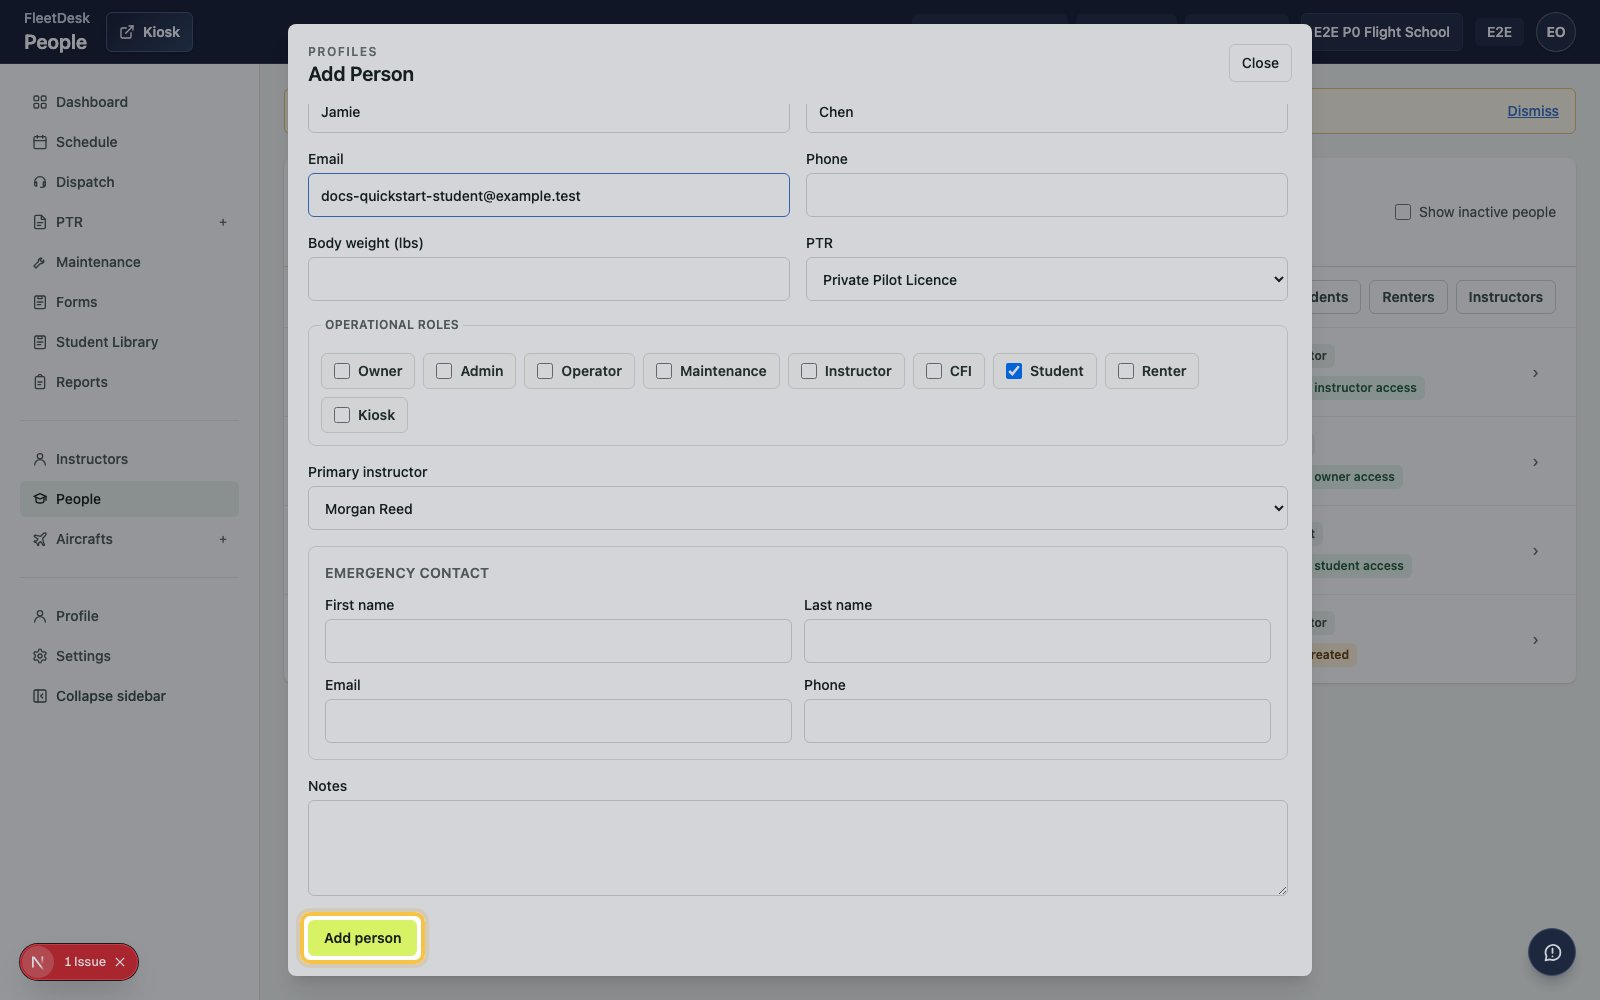Open the EO user avatar
Screen dimensions: 1600x1000
point(1556,32)
